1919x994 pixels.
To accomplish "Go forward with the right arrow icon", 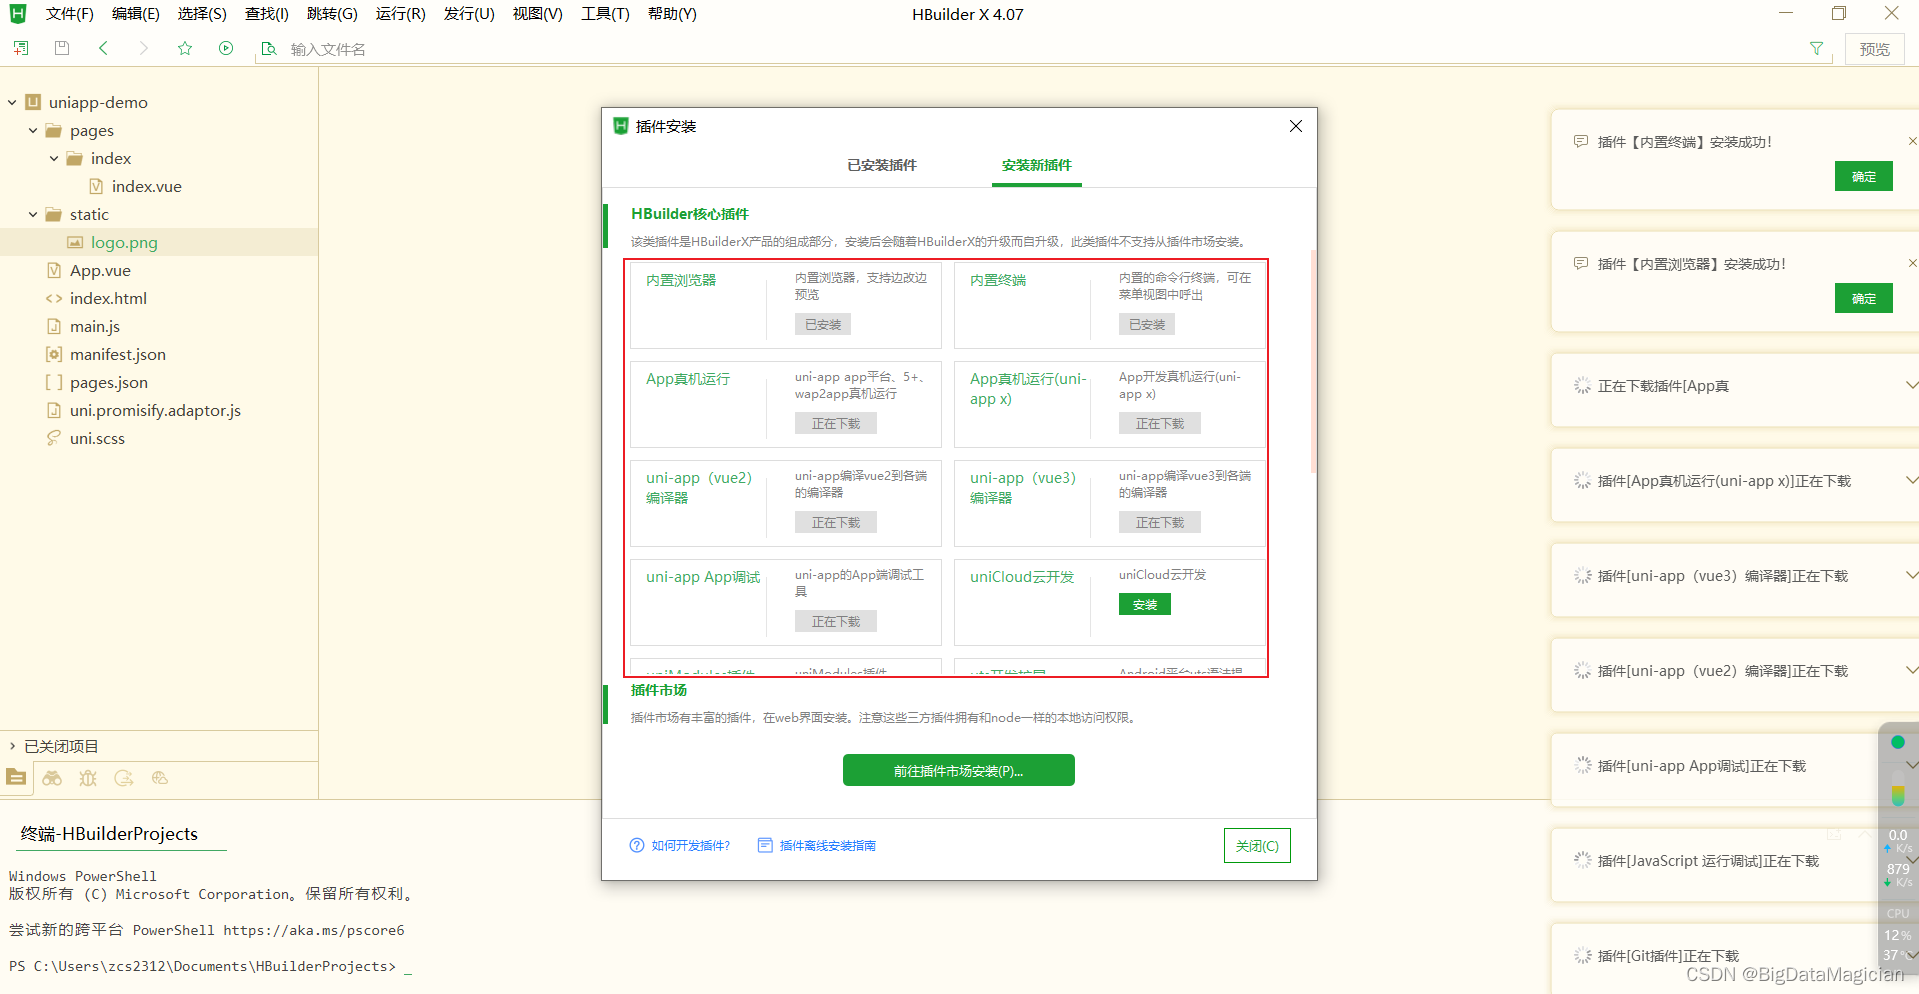I will pos(144,48).
